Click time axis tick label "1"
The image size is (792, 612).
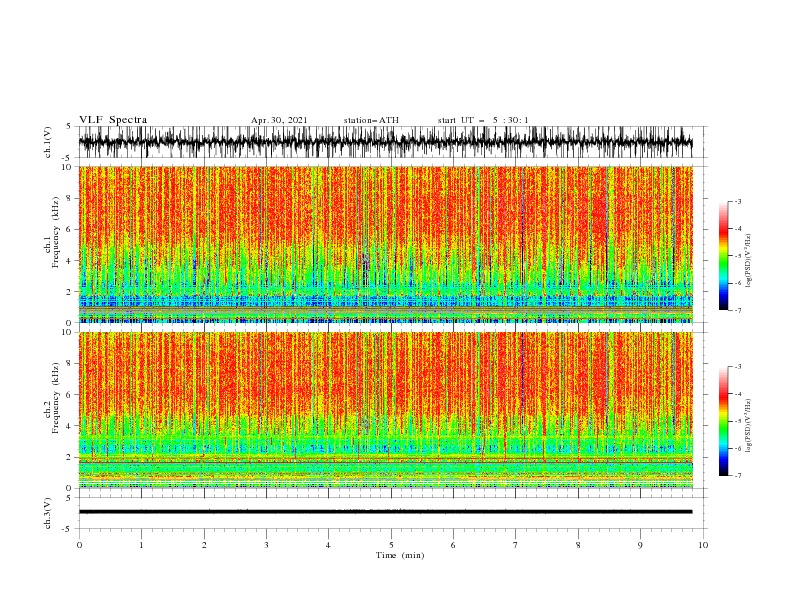(141, 545)
